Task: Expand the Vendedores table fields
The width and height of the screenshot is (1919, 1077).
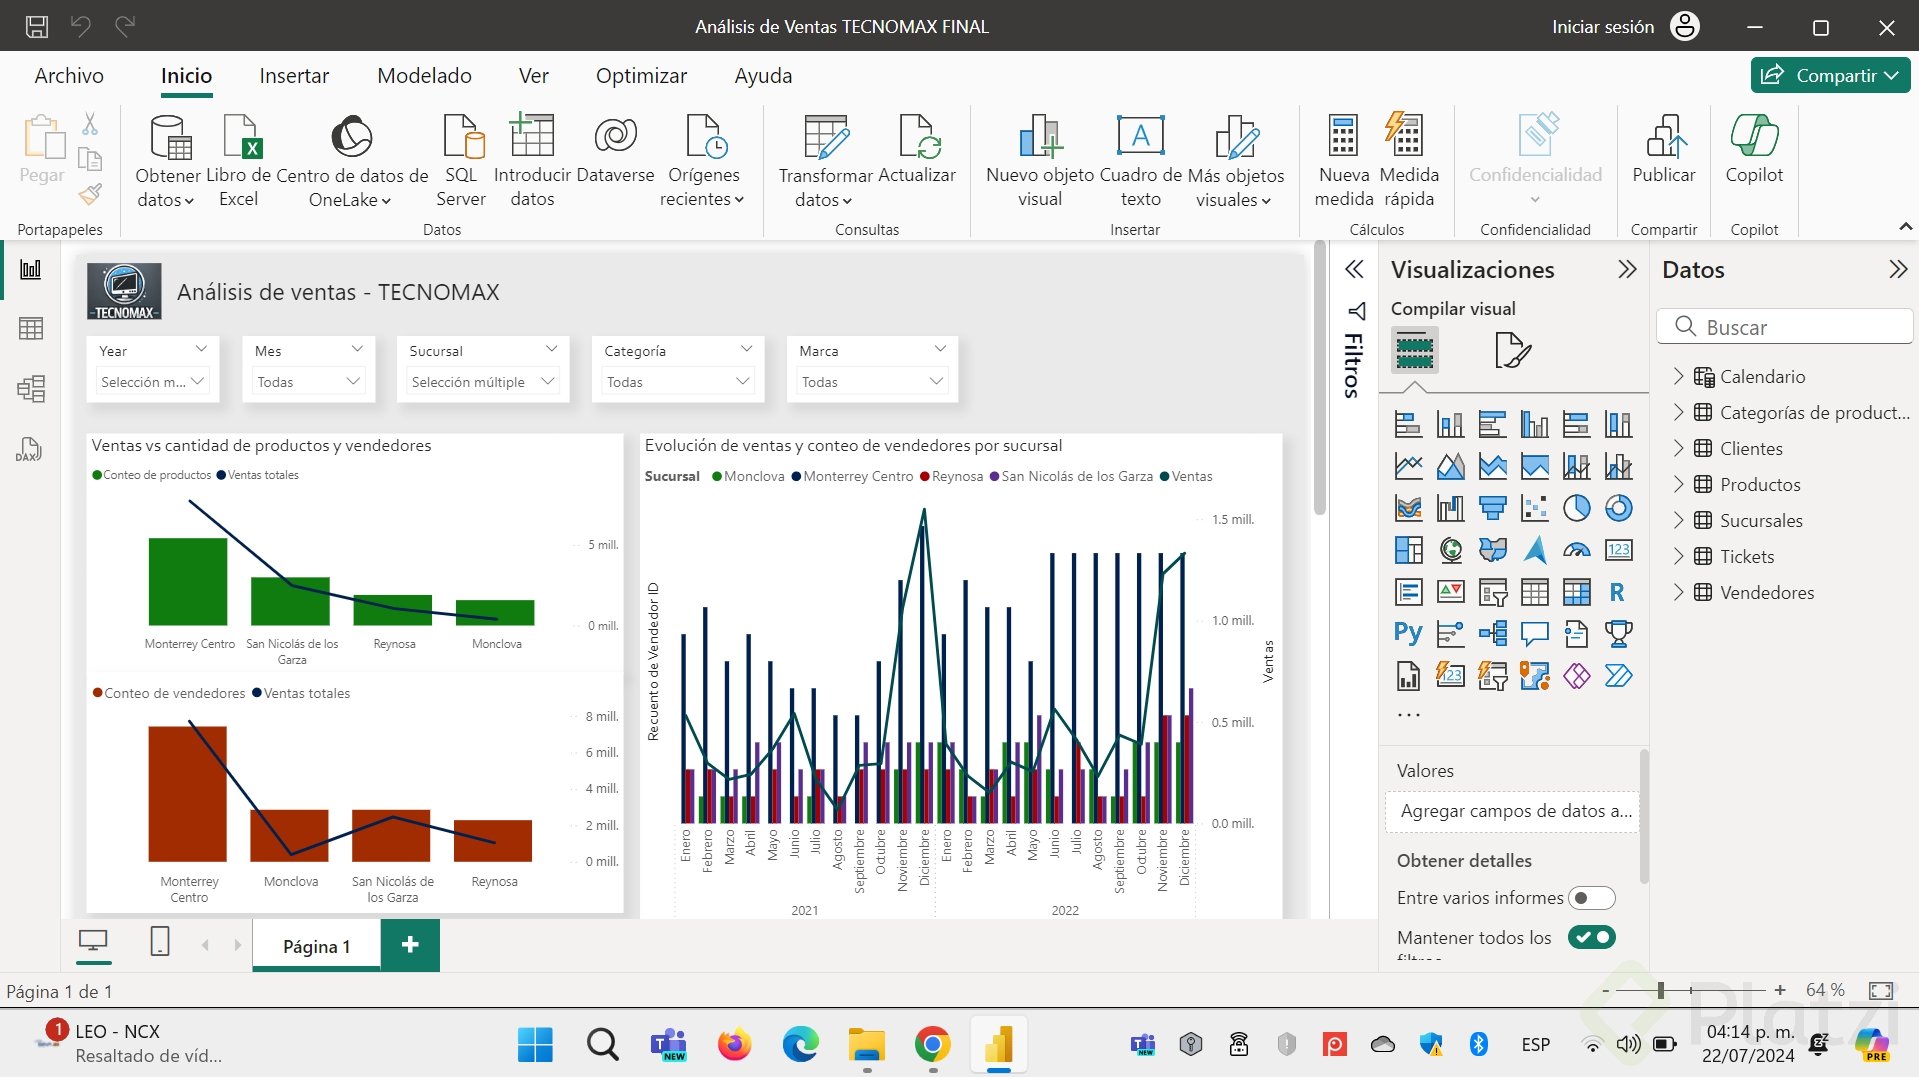Action: coord(1678,592)
